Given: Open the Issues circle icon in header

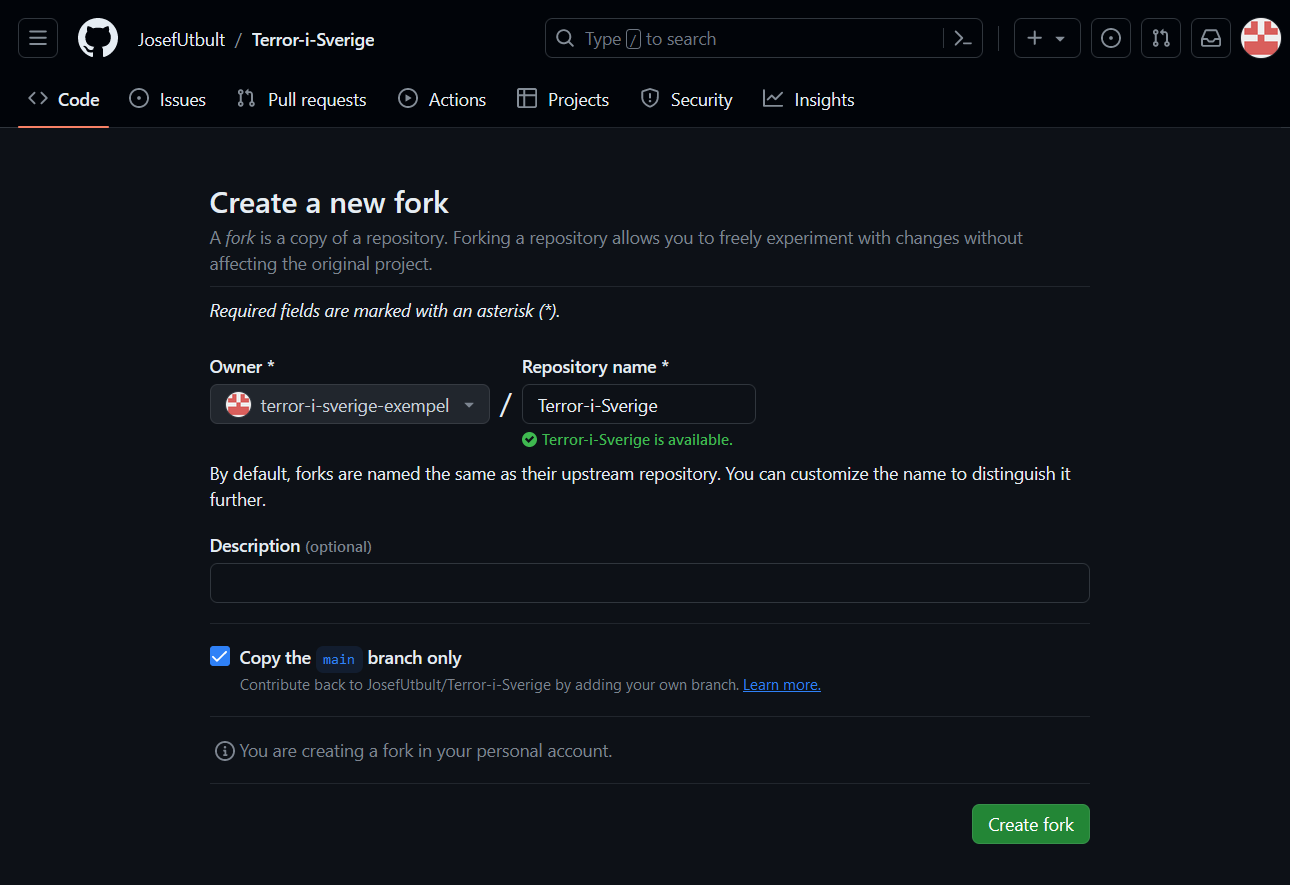Looking at the screenshot, I should tap(1111, 38).
